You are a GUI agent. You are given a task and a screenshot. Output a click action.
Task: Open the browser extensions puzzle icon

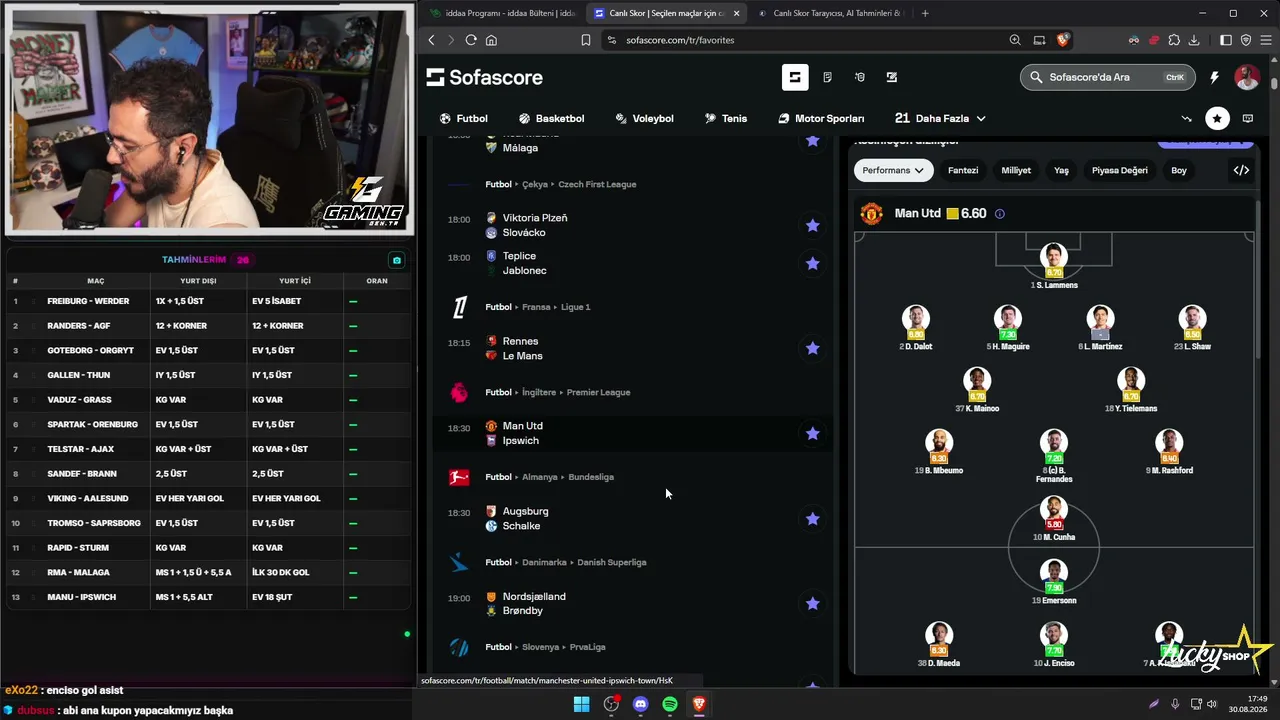tap(1174, 40)
